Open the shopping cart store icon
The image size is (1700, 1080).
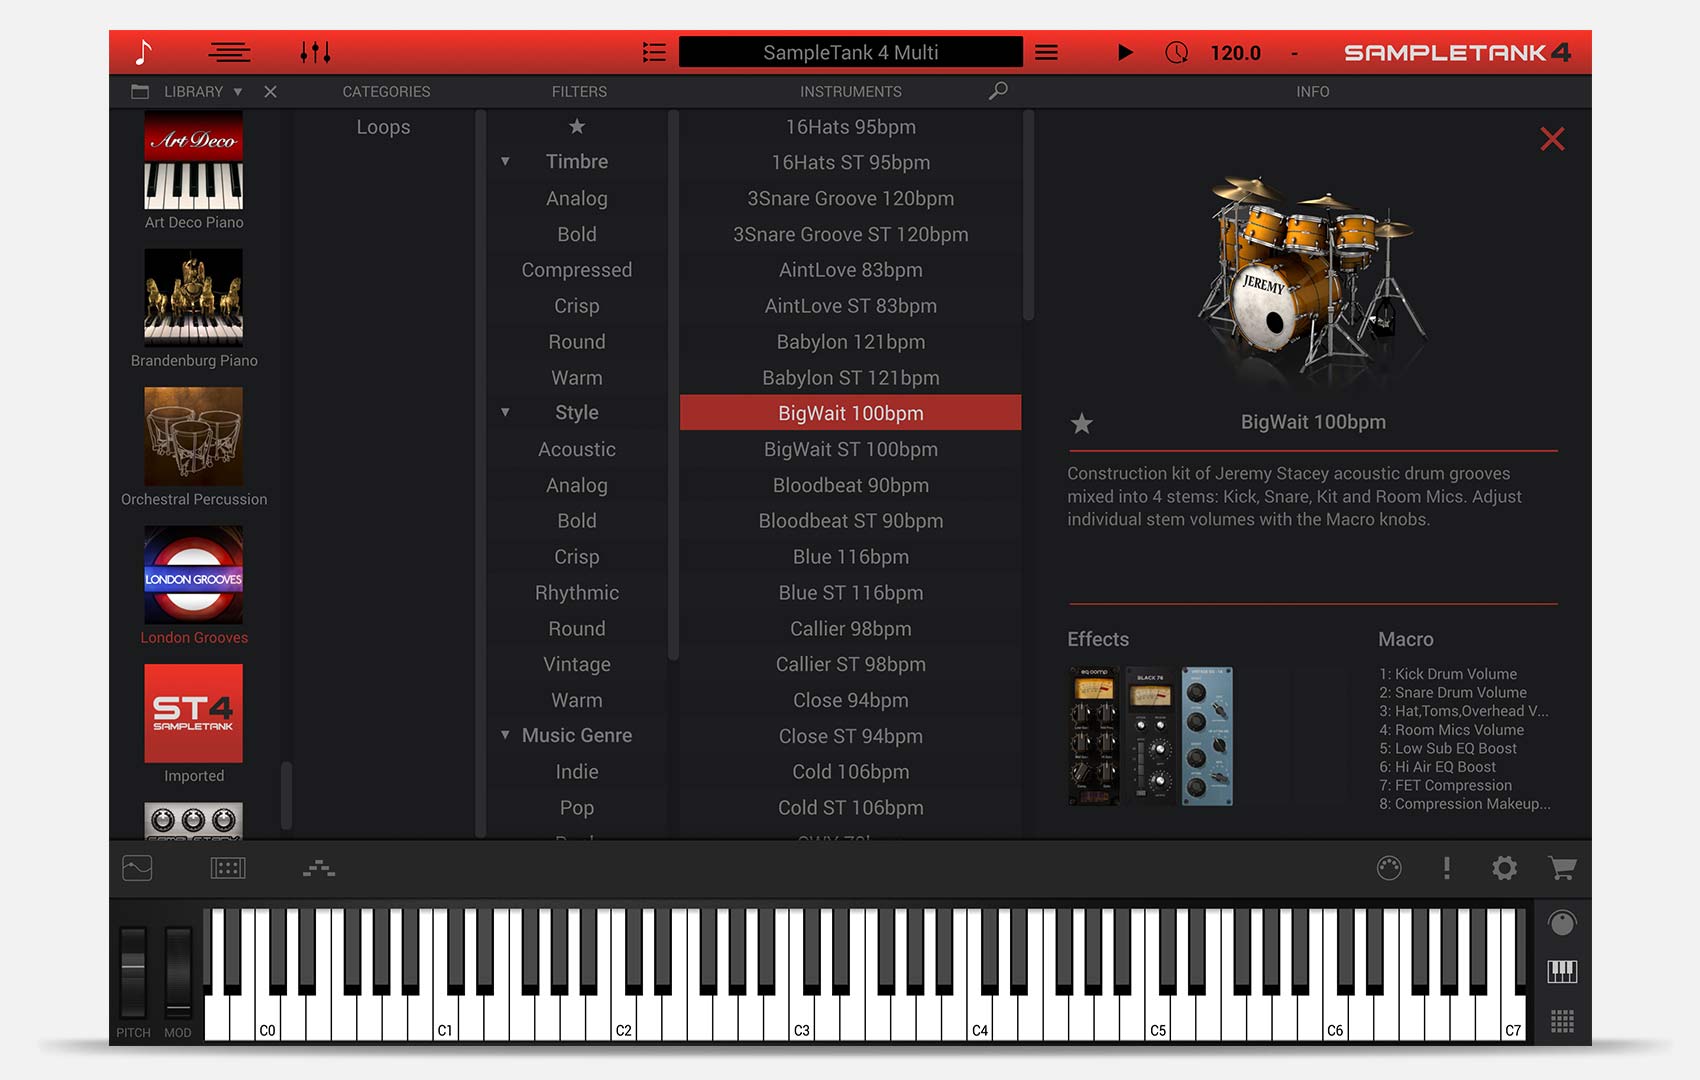(1562, 869)
